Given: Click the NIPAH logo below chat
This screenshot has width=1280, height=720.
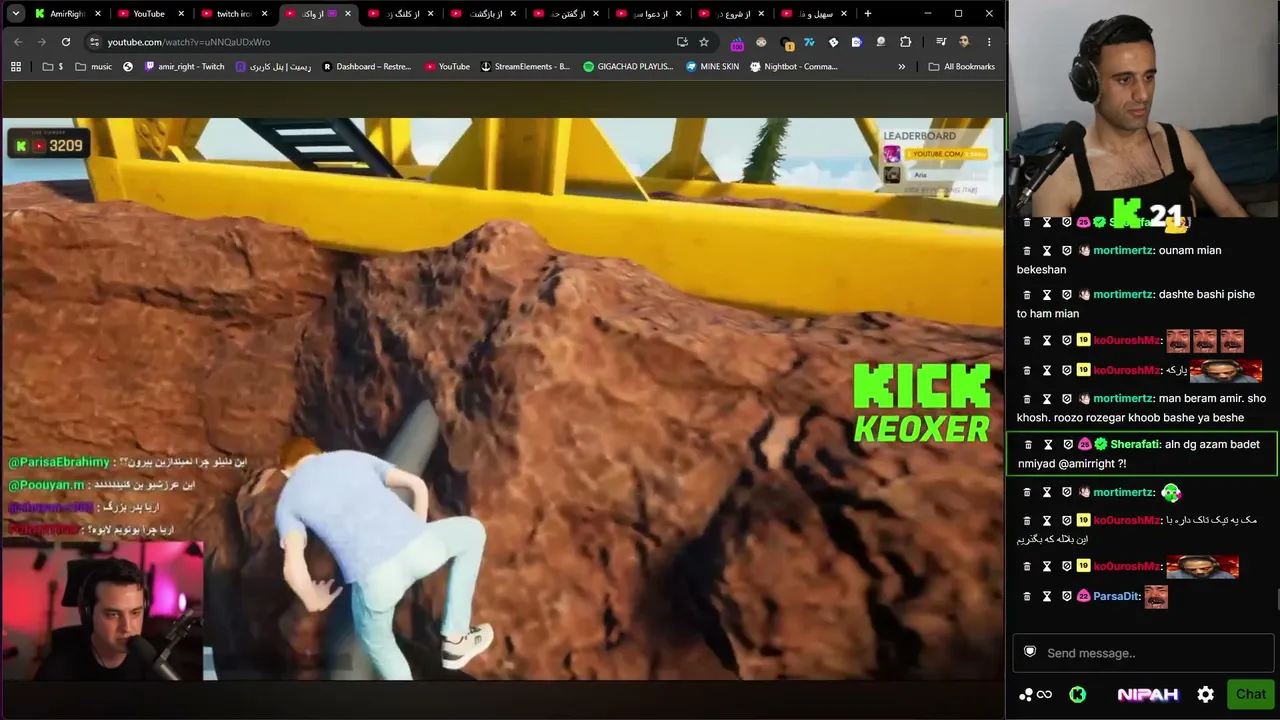Looking at the screenshot, I should click(x=1148, y=695).
